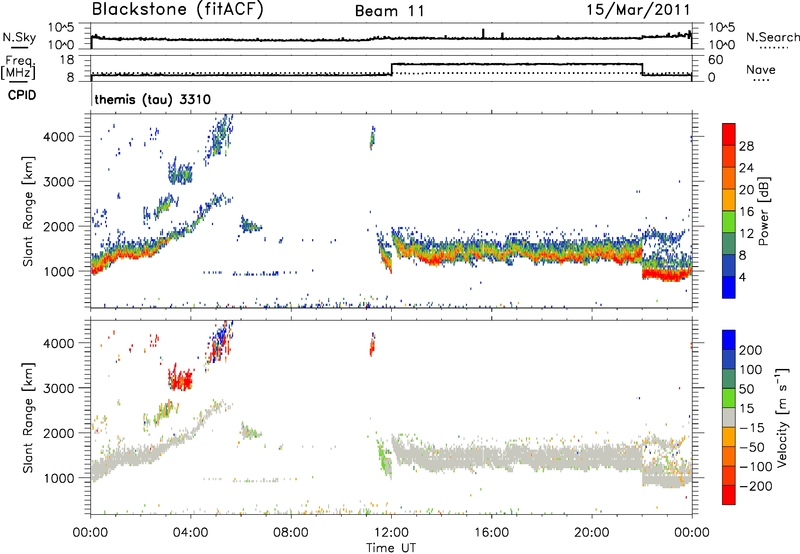Click the tall noise spike in N.Sky trace
This screenshot has height=554, width=800.
(x=483, y=33)
